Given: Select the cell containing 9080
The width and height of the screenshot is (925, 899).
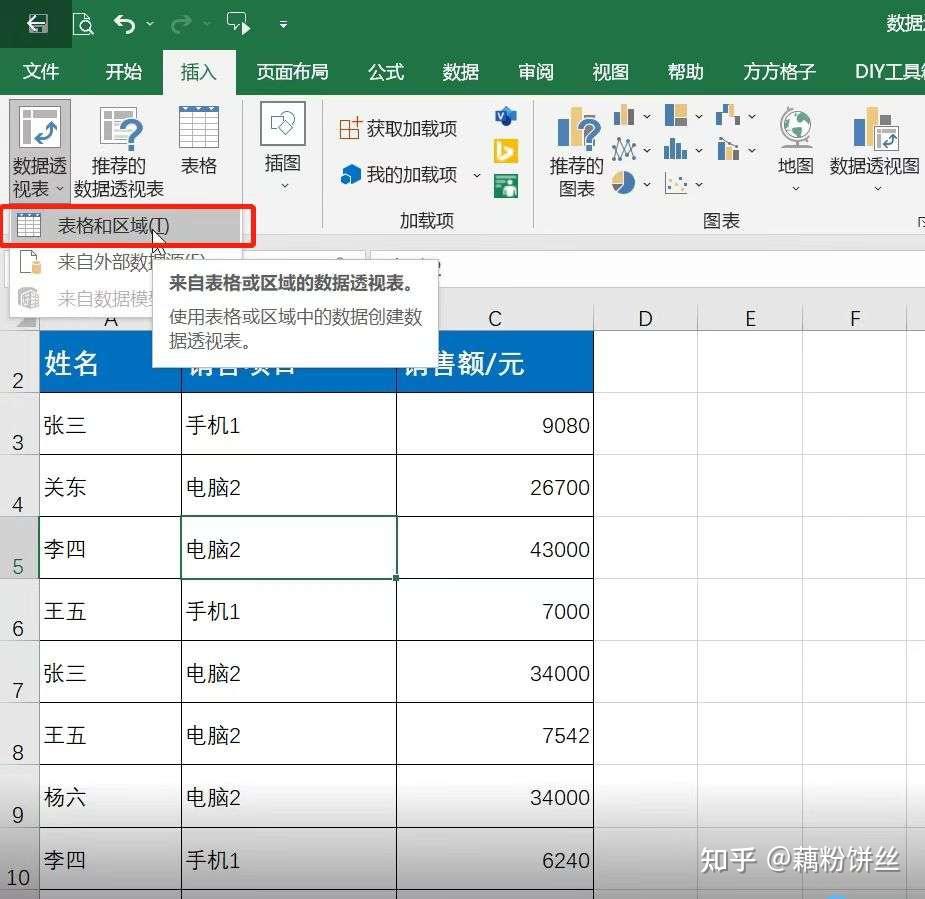Looking at the screenshot, I should point(494,424).
